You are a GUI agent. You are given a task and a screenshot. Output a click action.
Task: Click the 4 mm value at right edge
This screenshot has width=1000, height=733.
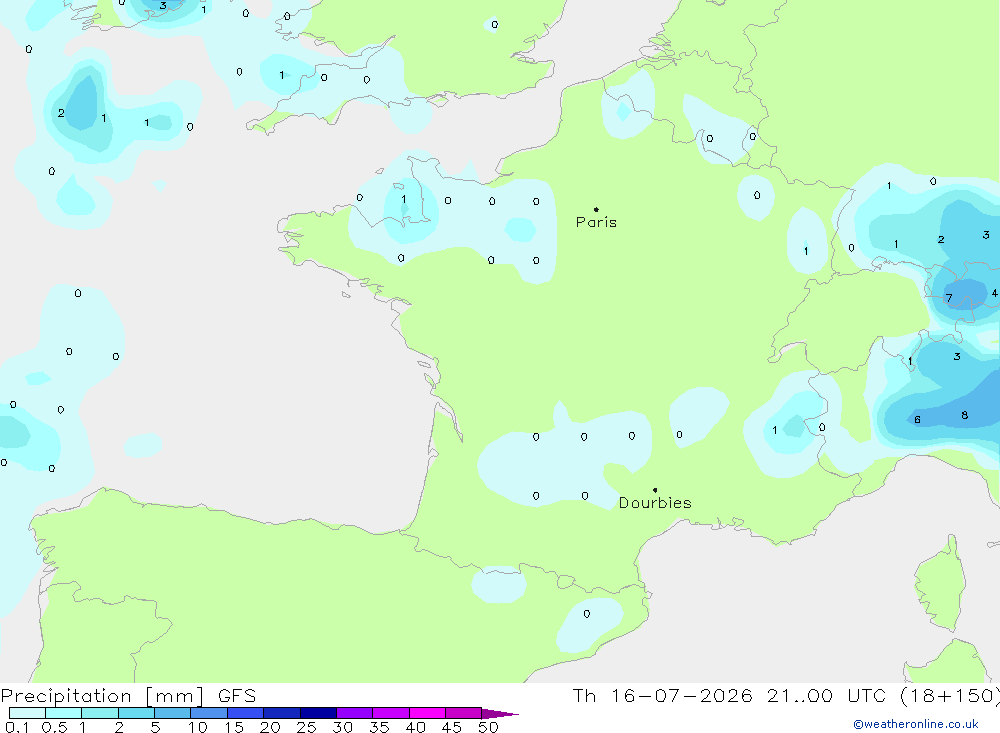point(994,293)
